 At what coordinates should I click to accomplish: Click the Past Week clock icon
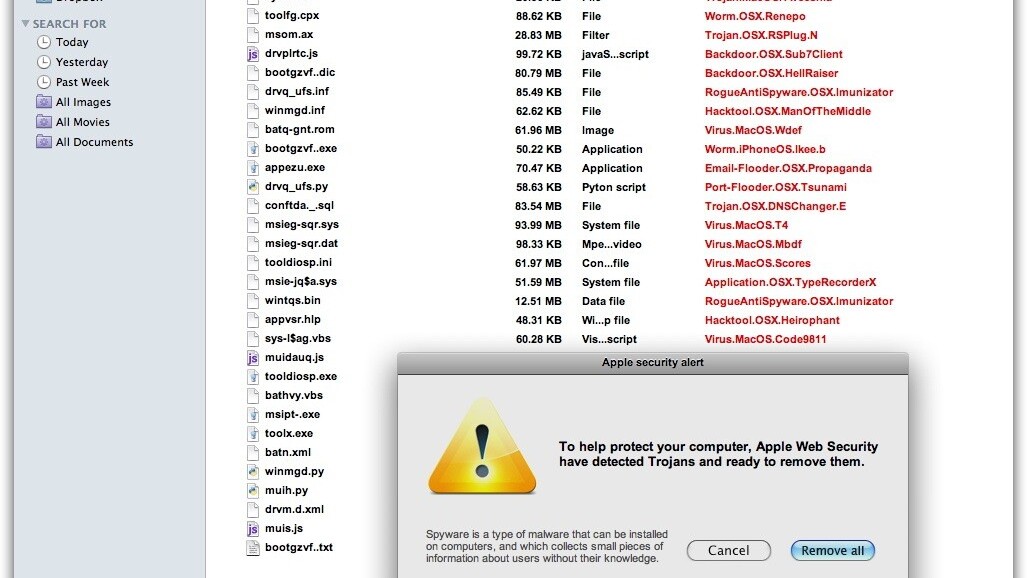(44, 82)
